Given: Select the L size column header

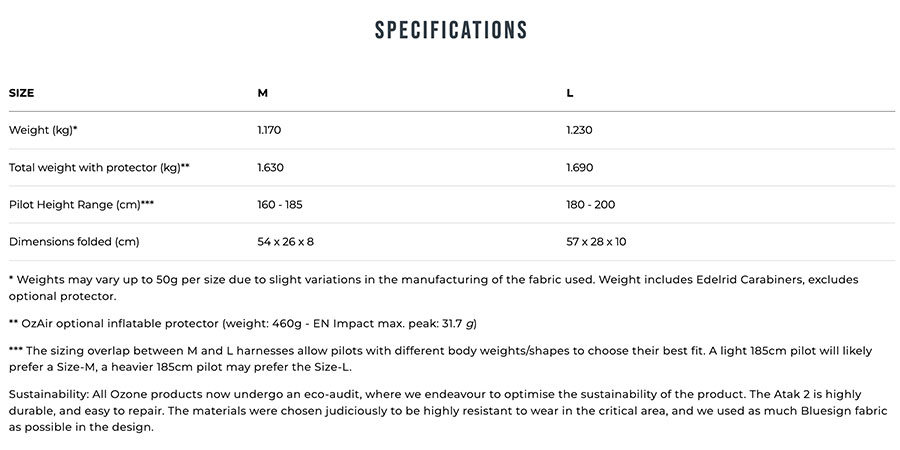Looking at the screenshot, I should 570,93.
